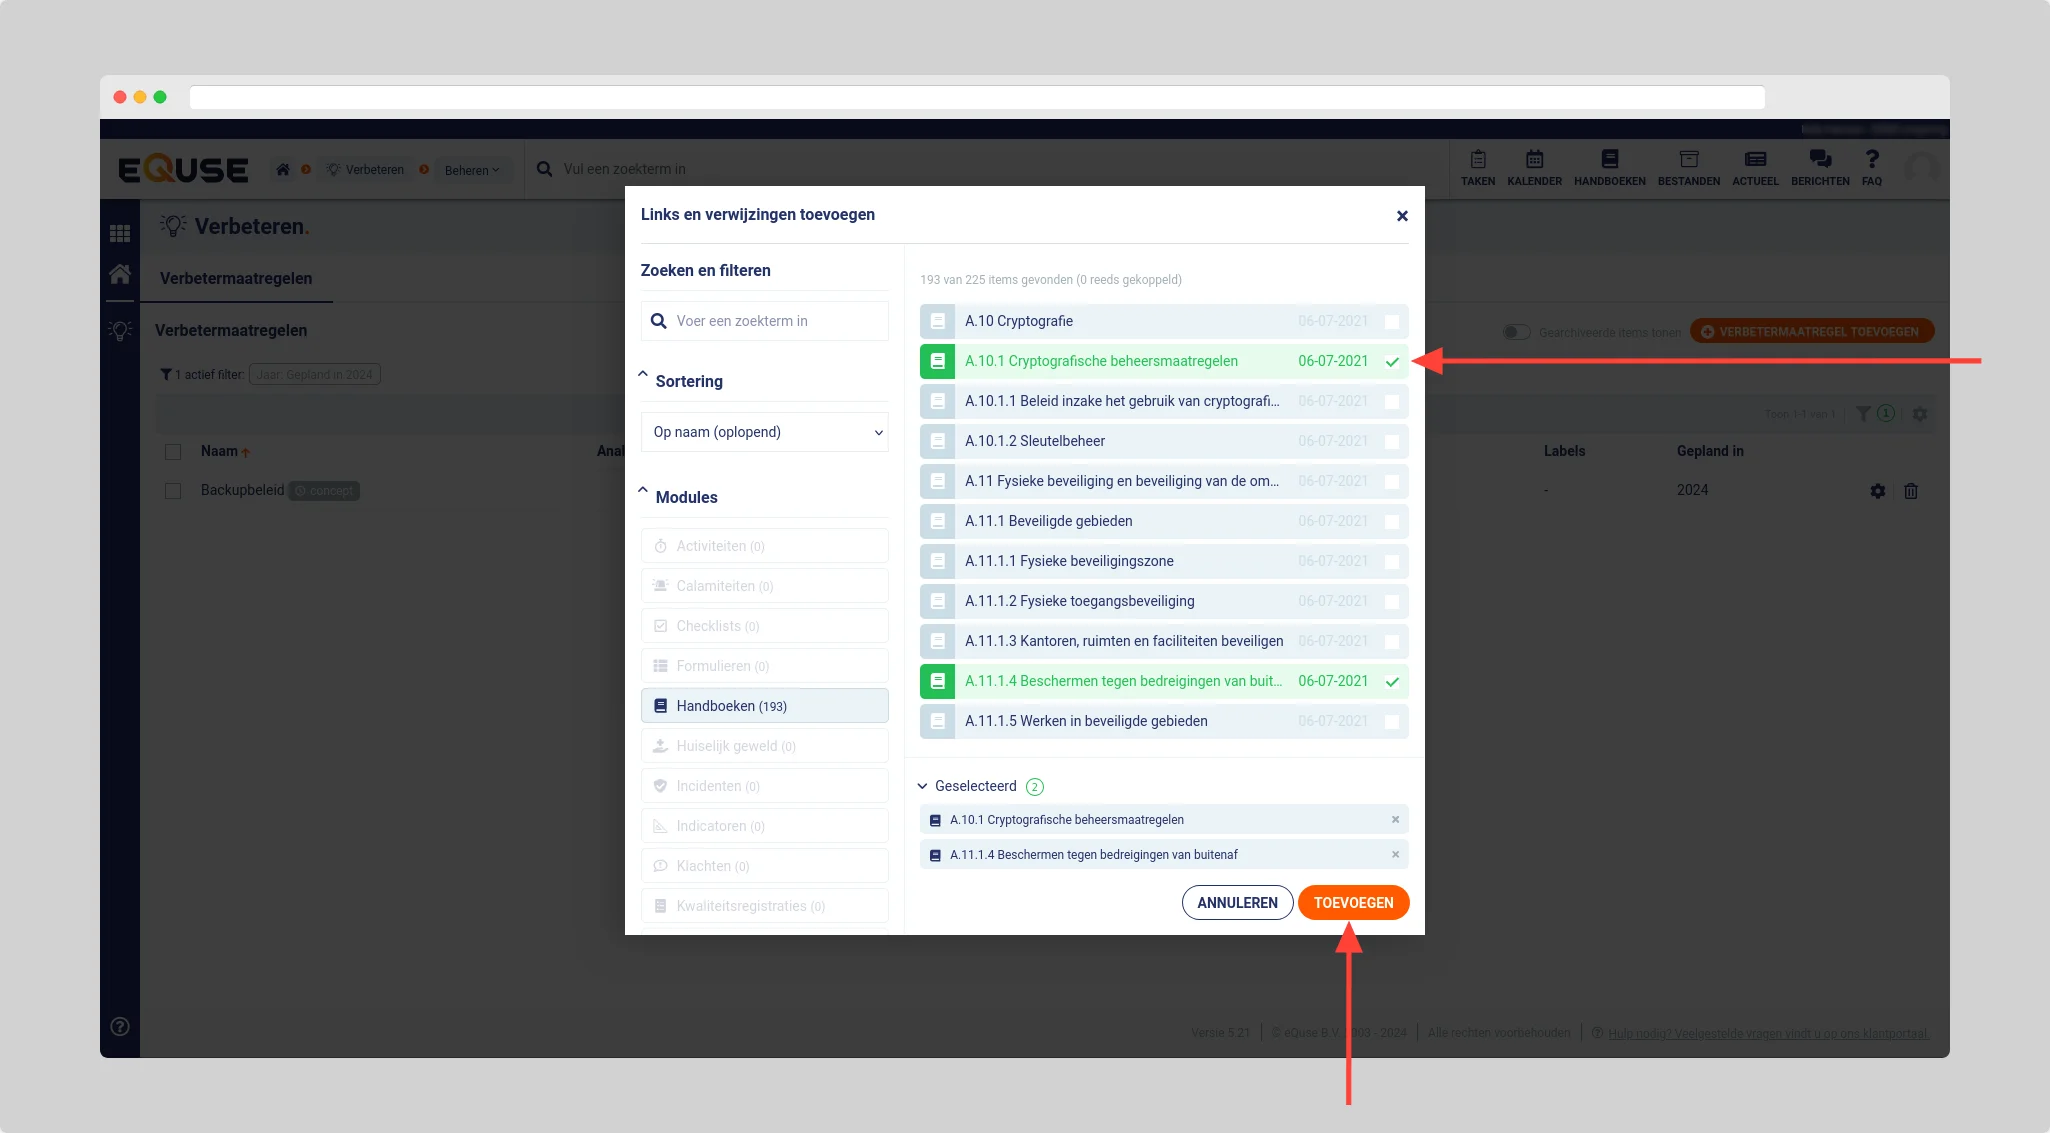Image resolution: width=2050 pixels, height=1133 pixels.
Task: Click the Bestanden archive icon
Action: [1688, 160]
